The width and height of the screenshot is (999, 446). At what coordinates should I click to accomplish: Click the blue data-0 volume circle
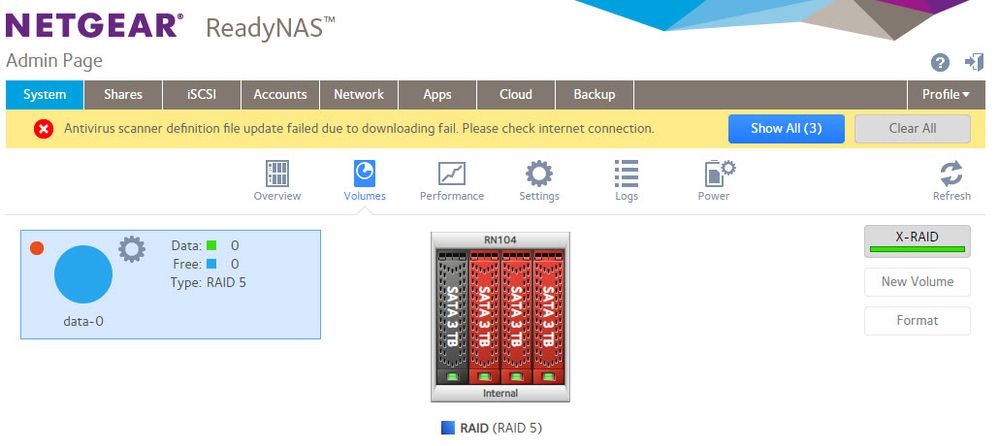pos(83,274)
